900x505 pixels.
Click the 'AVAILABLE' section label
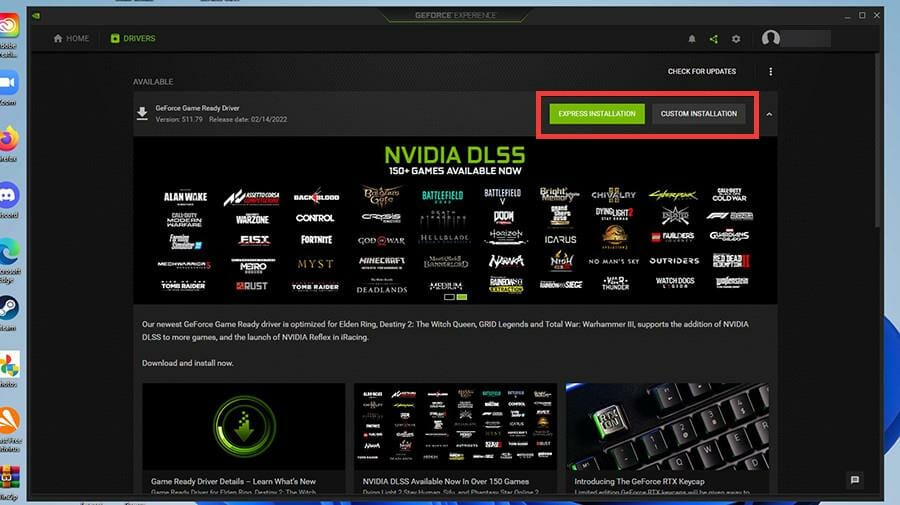153,81
